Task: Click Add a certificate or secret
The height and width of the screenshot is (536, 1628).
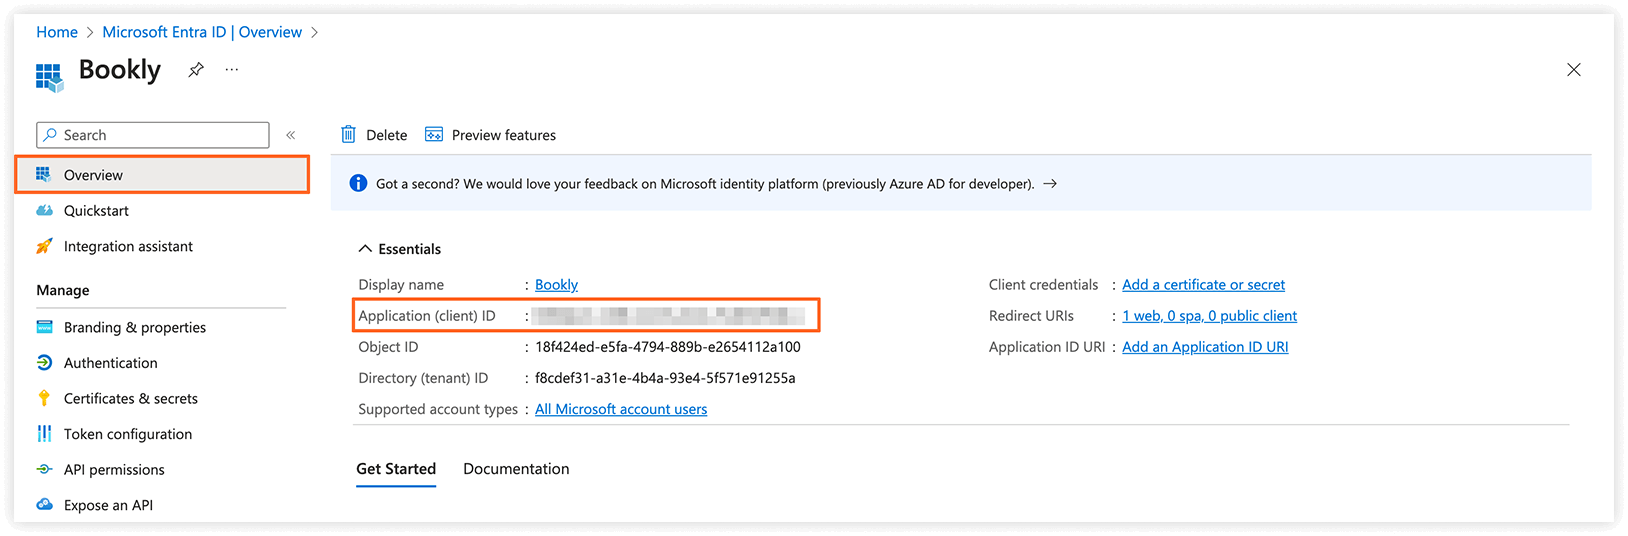Action: pyautogui.click(x=1203, y=285)
